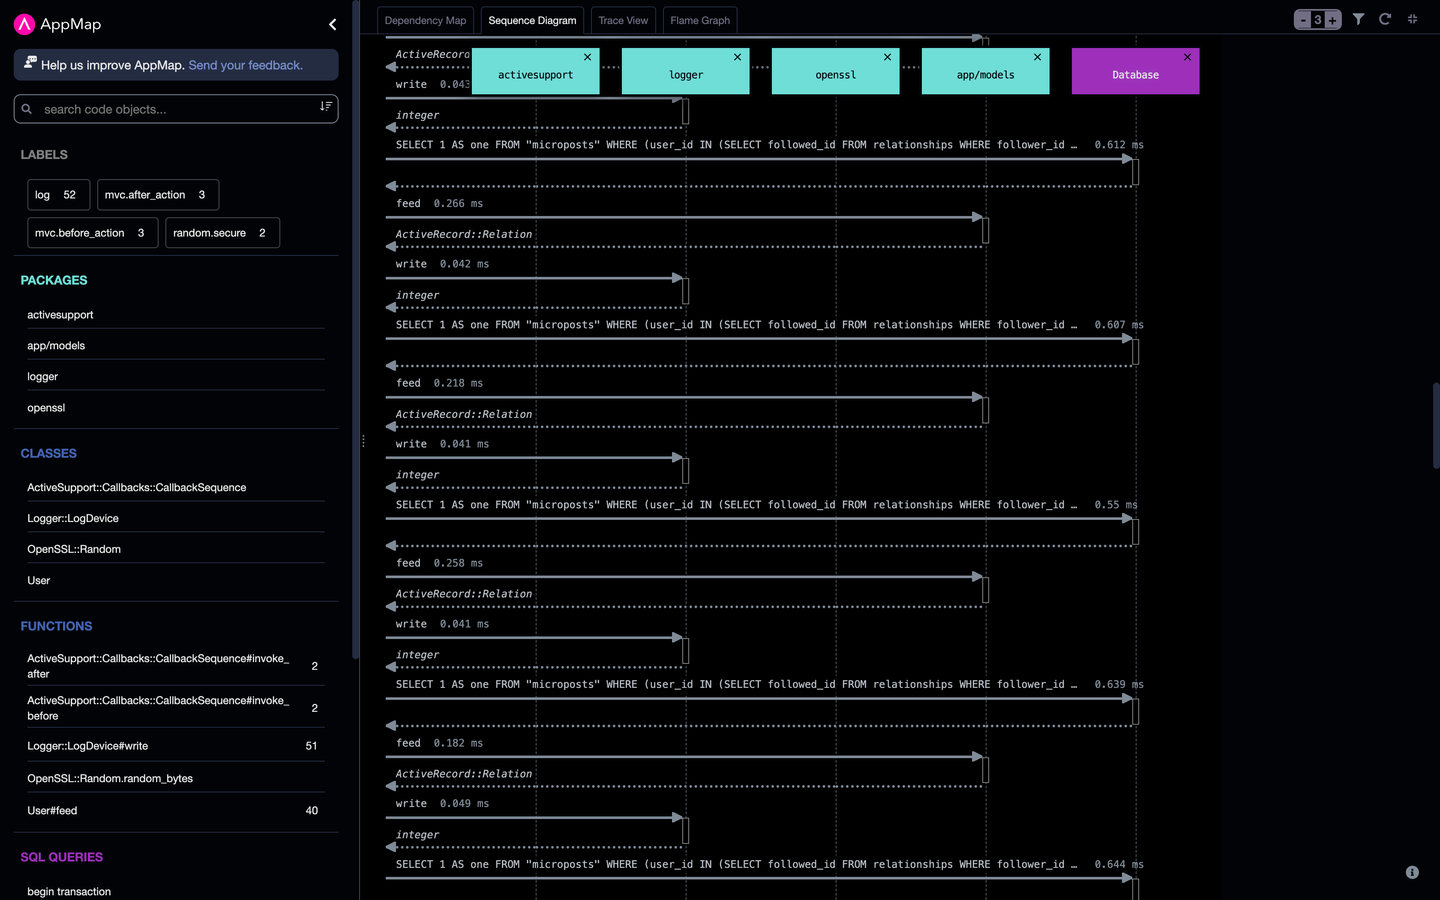Remove the app/models lane with X
The height and width of the screenshot is (900, 1440).
point(1038,57)
